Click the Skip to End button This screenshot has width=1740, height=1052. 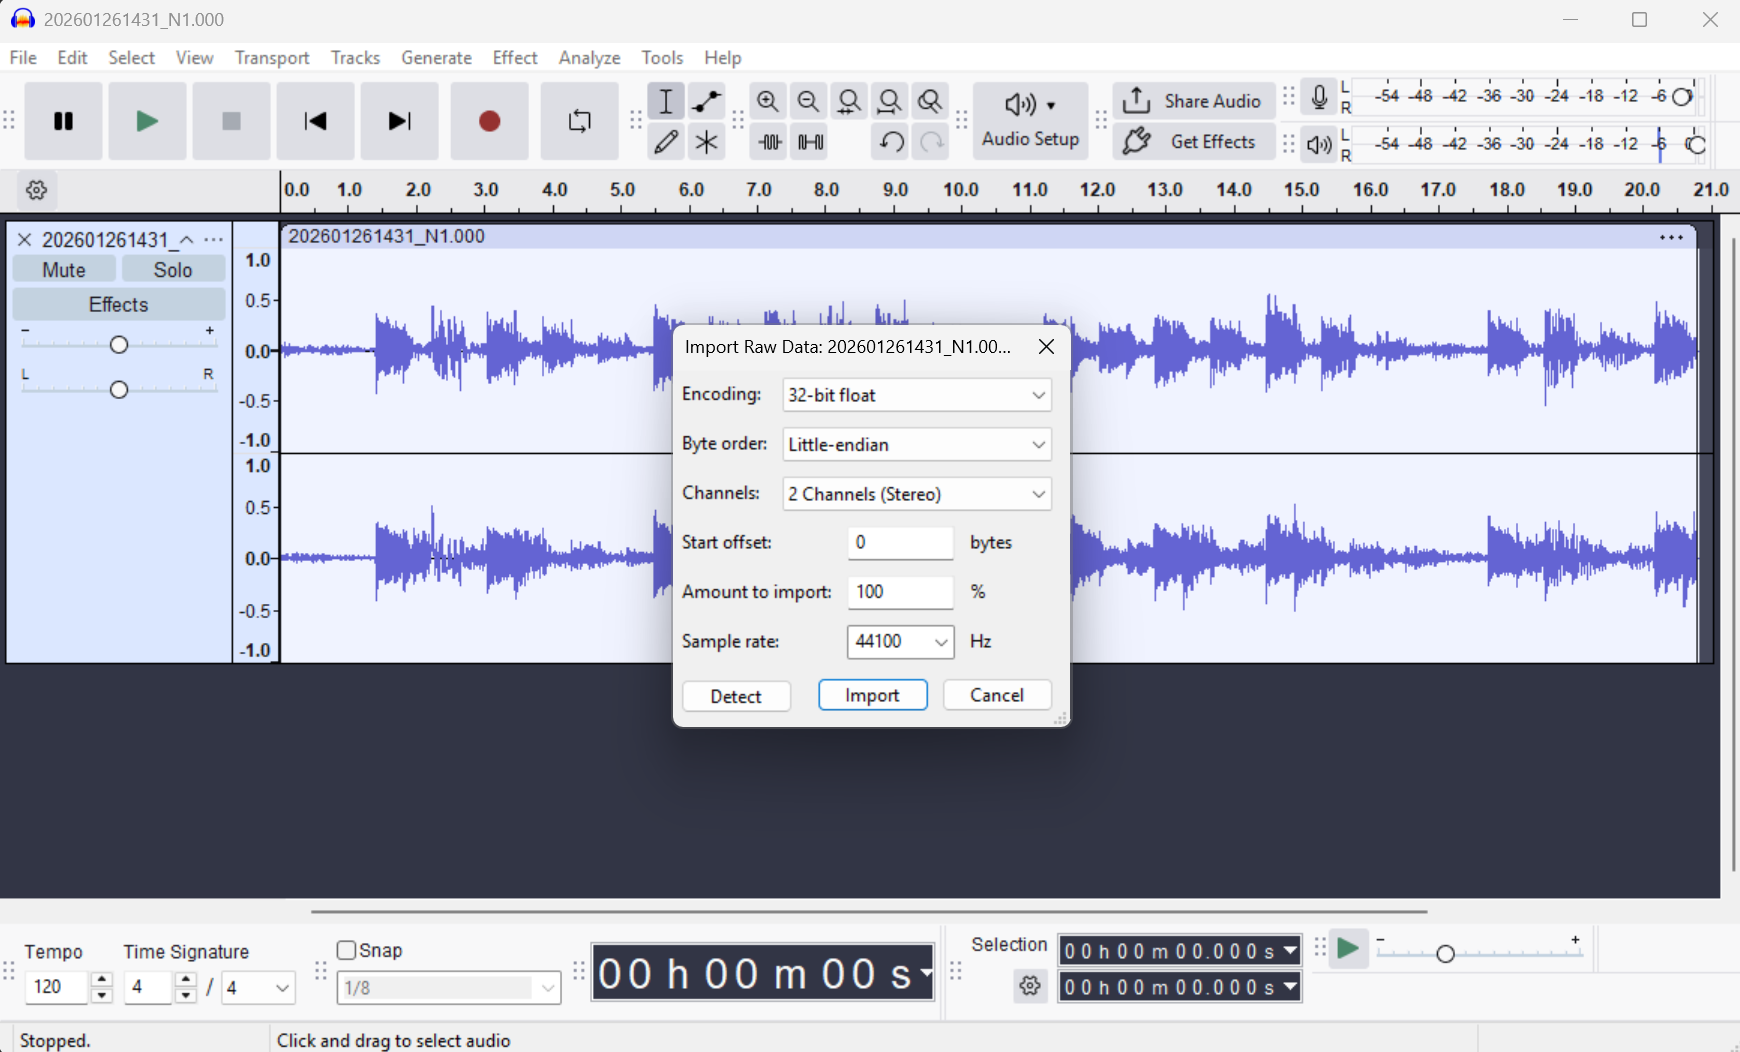click(399, 121)
